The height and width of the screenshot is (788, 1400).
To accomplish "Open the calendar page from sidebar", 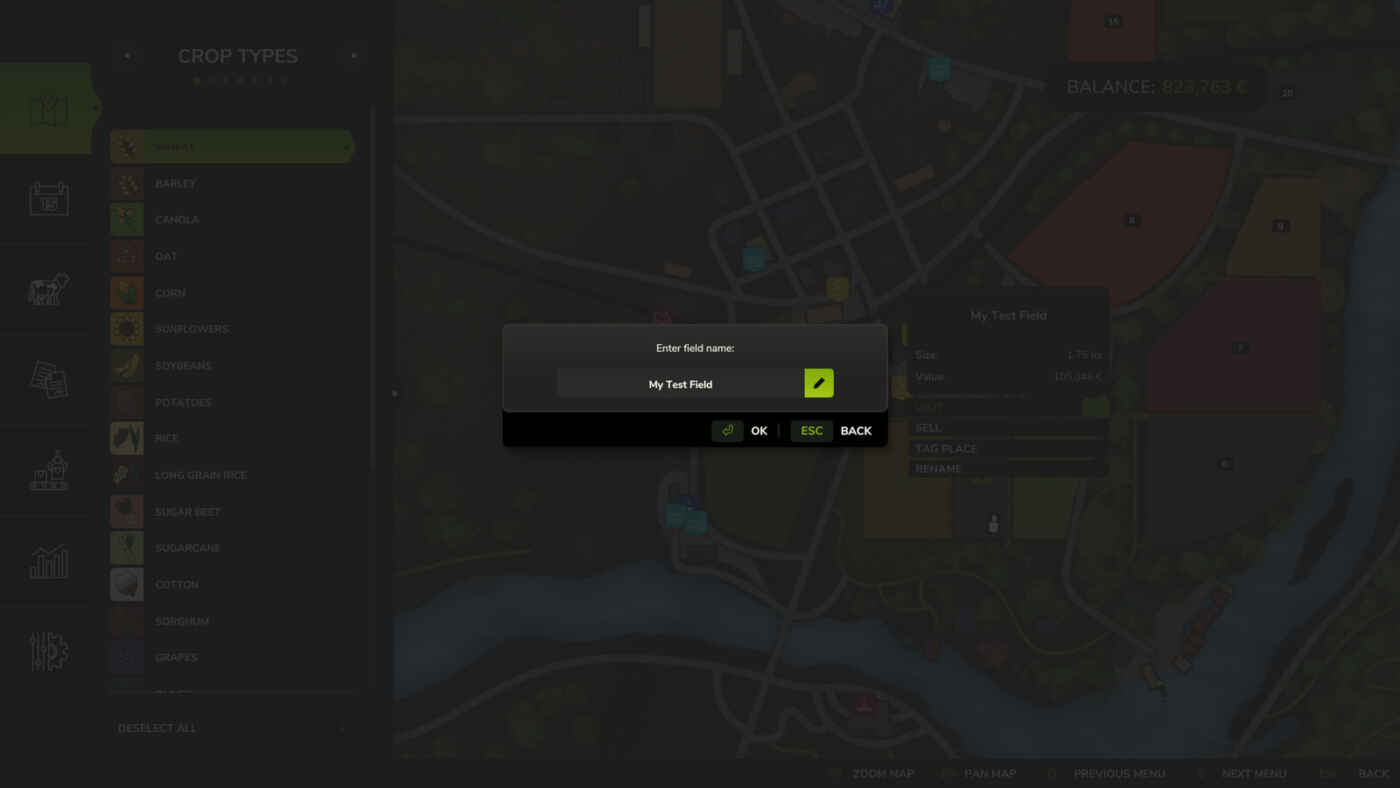I will (48, 199).
